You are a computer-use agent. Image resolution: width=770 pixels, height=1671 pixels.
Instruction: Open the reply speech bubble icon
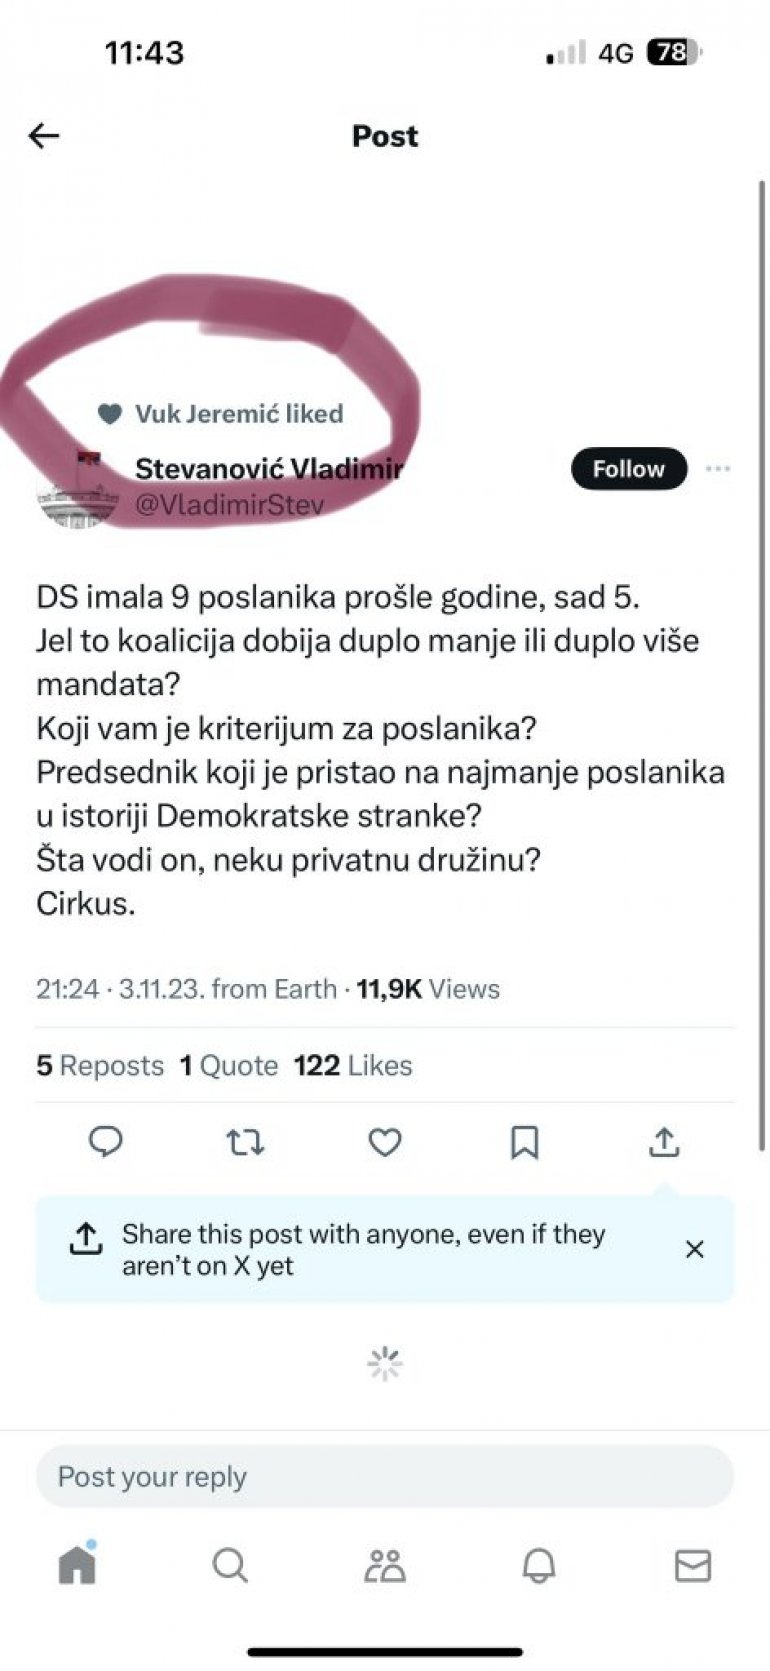106,1141
